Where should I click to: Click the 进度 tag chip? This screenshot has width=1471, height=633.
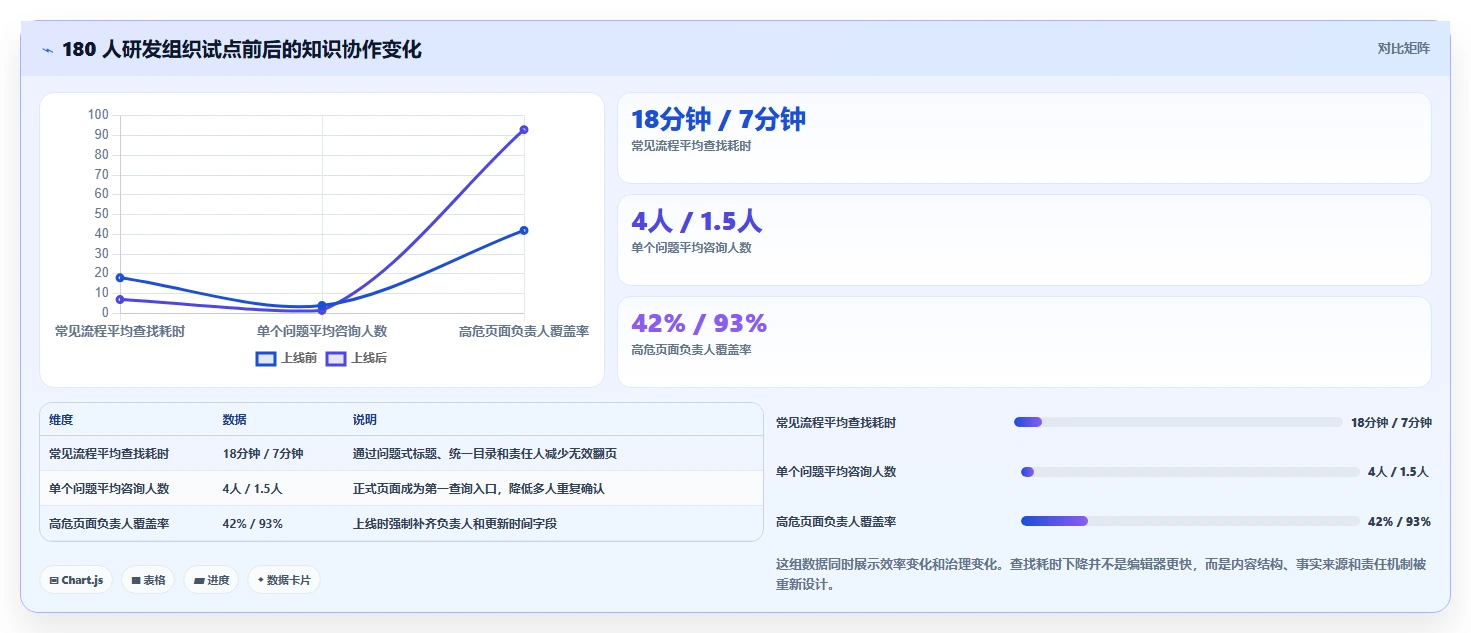tap(211, 580)
